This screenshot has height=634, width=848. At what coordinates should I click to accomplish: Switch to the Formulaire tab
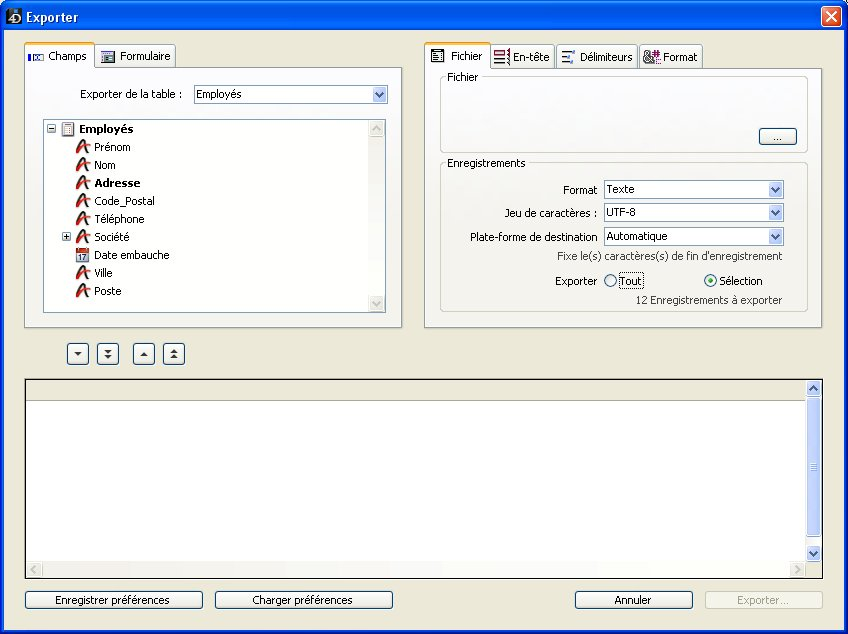(136, 57)
